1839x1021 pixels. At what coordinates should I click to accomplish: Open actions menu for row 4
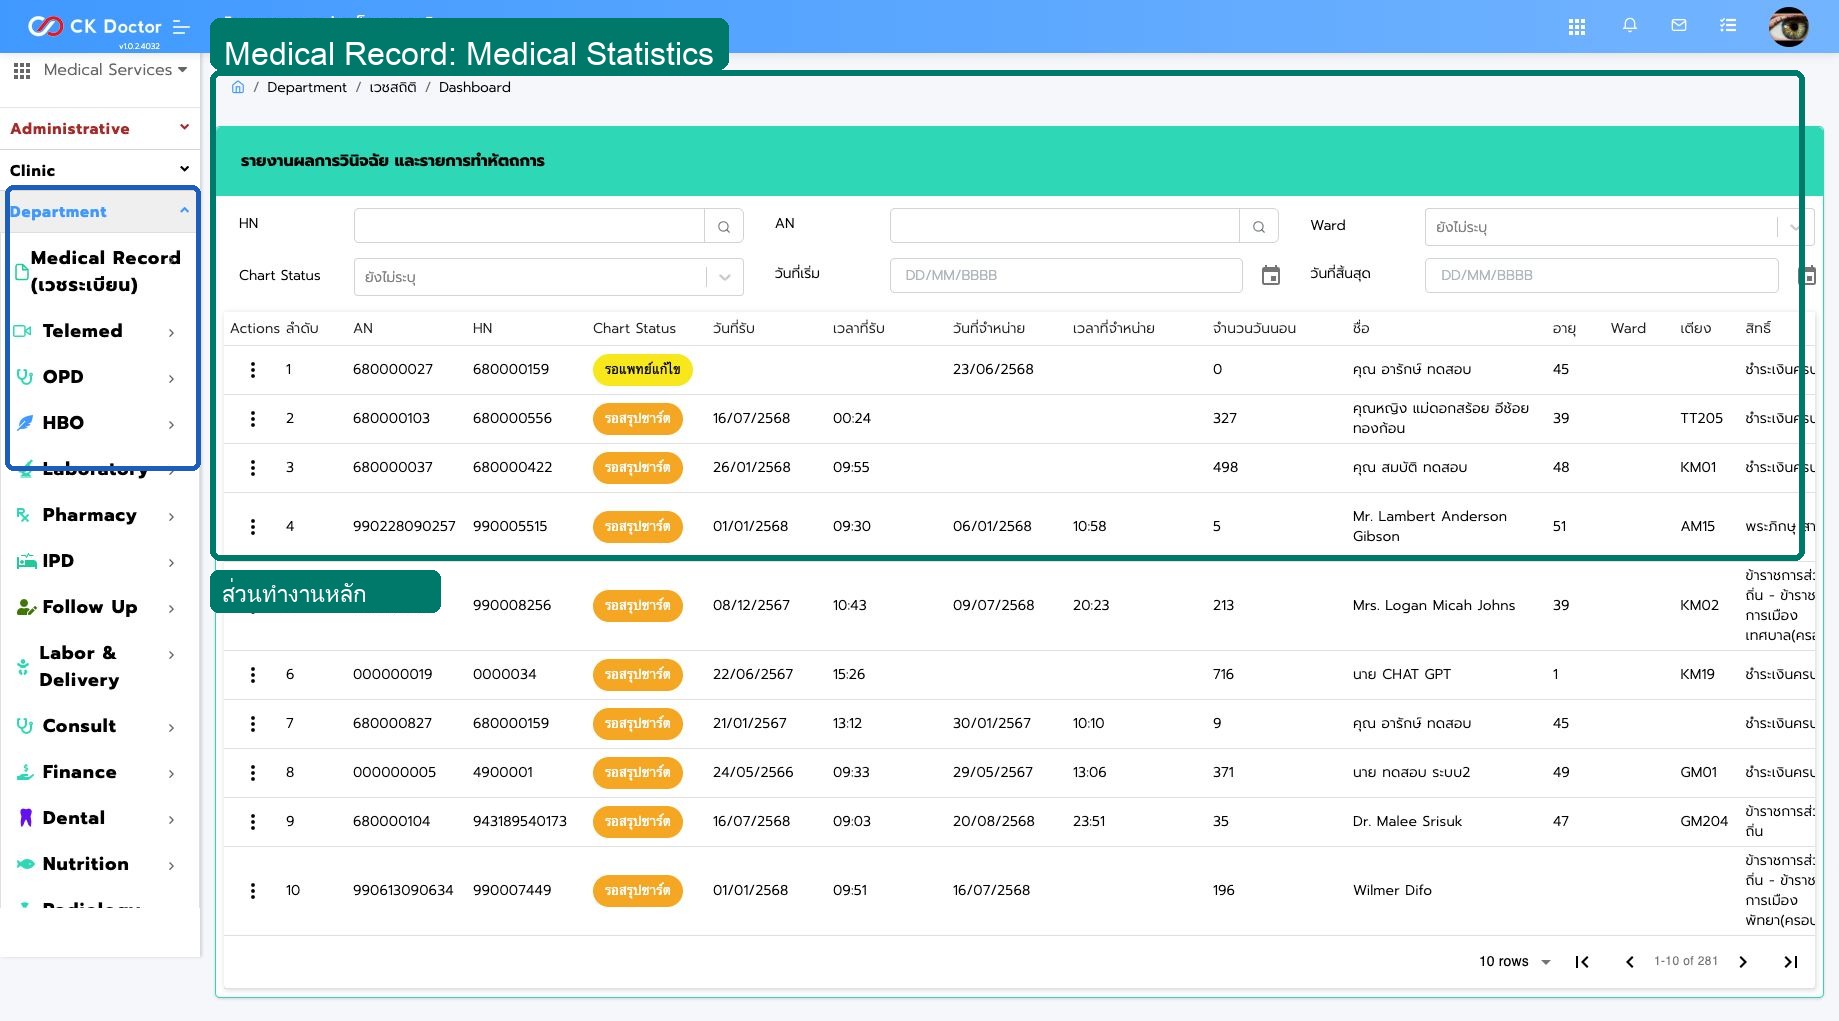[x=253, y=527]
